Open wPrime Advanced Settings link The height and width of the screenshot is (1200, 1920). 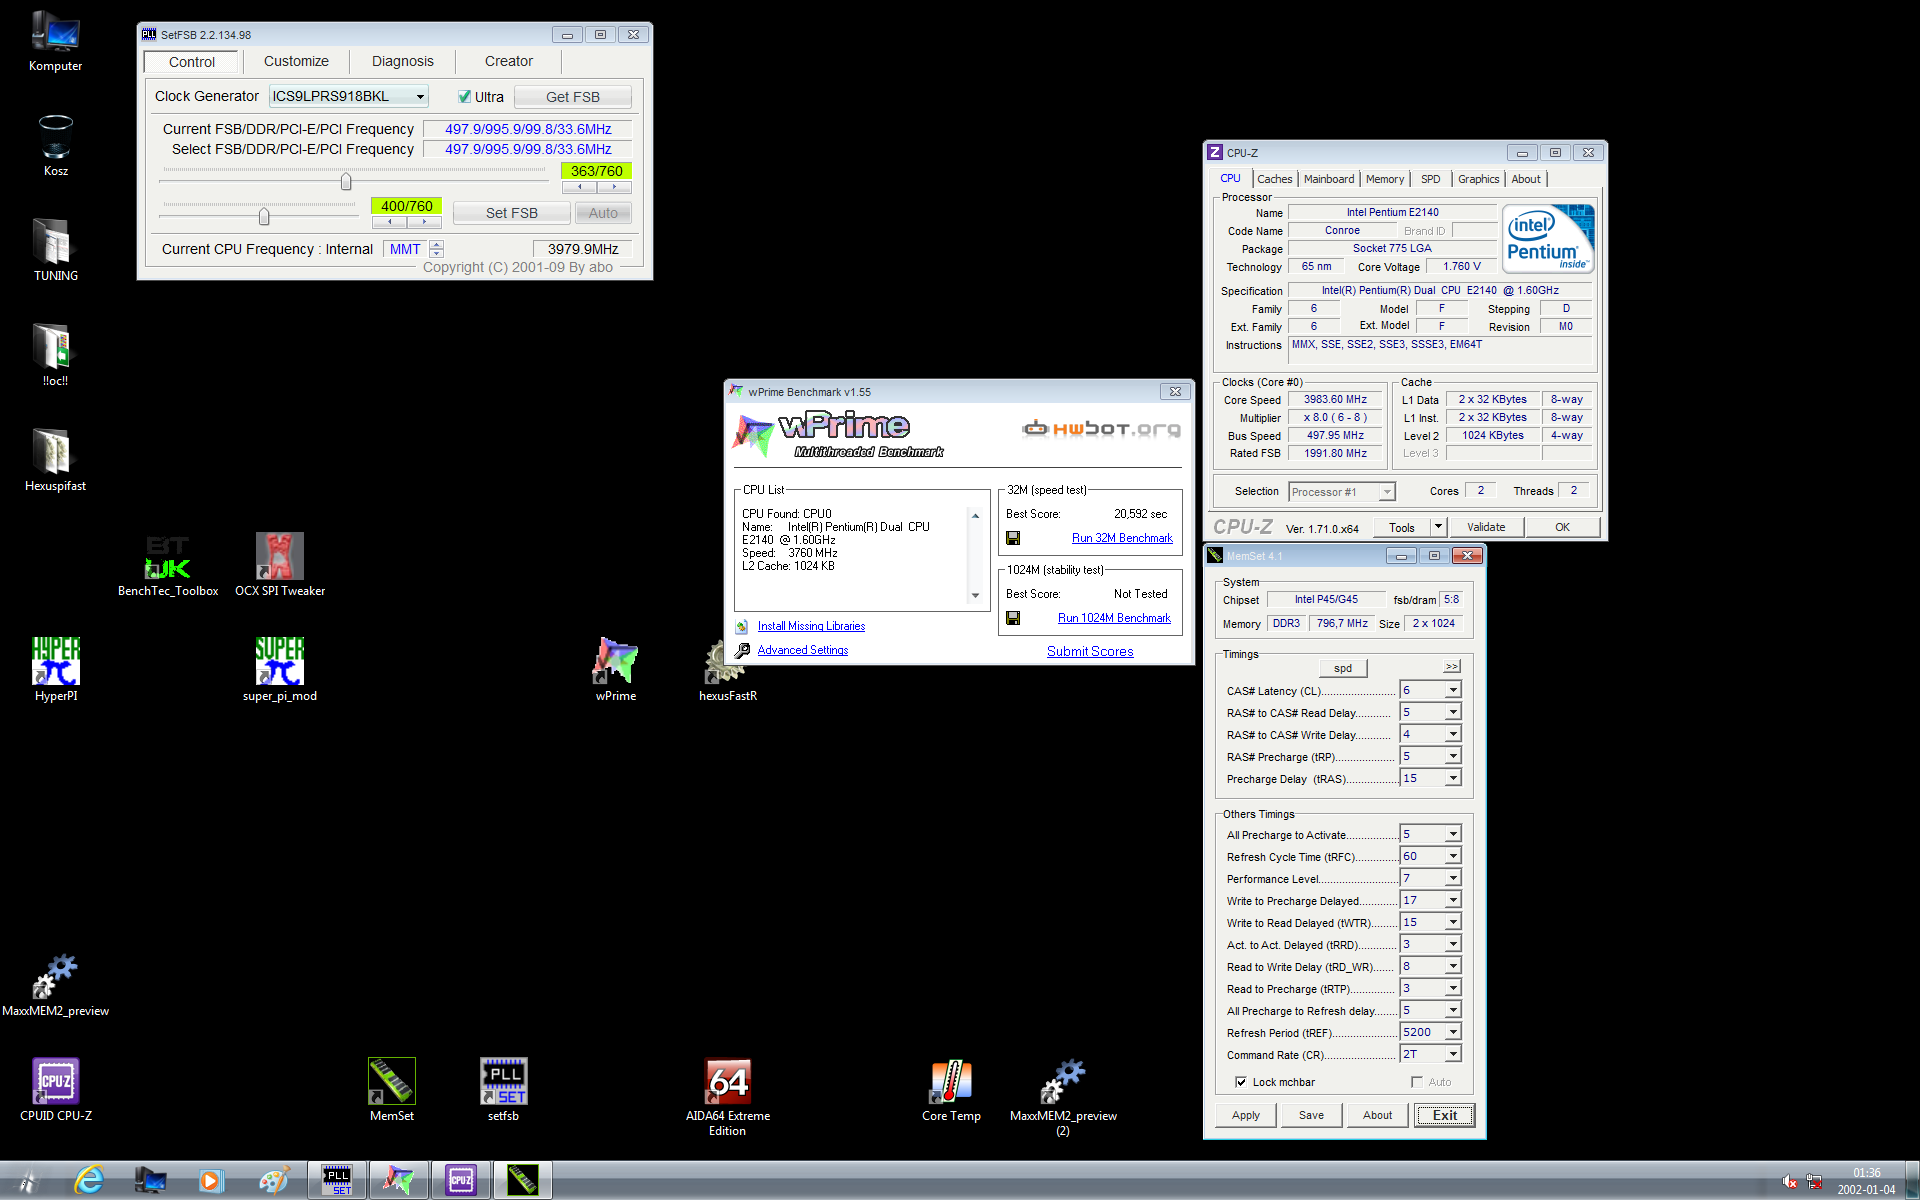803,650
